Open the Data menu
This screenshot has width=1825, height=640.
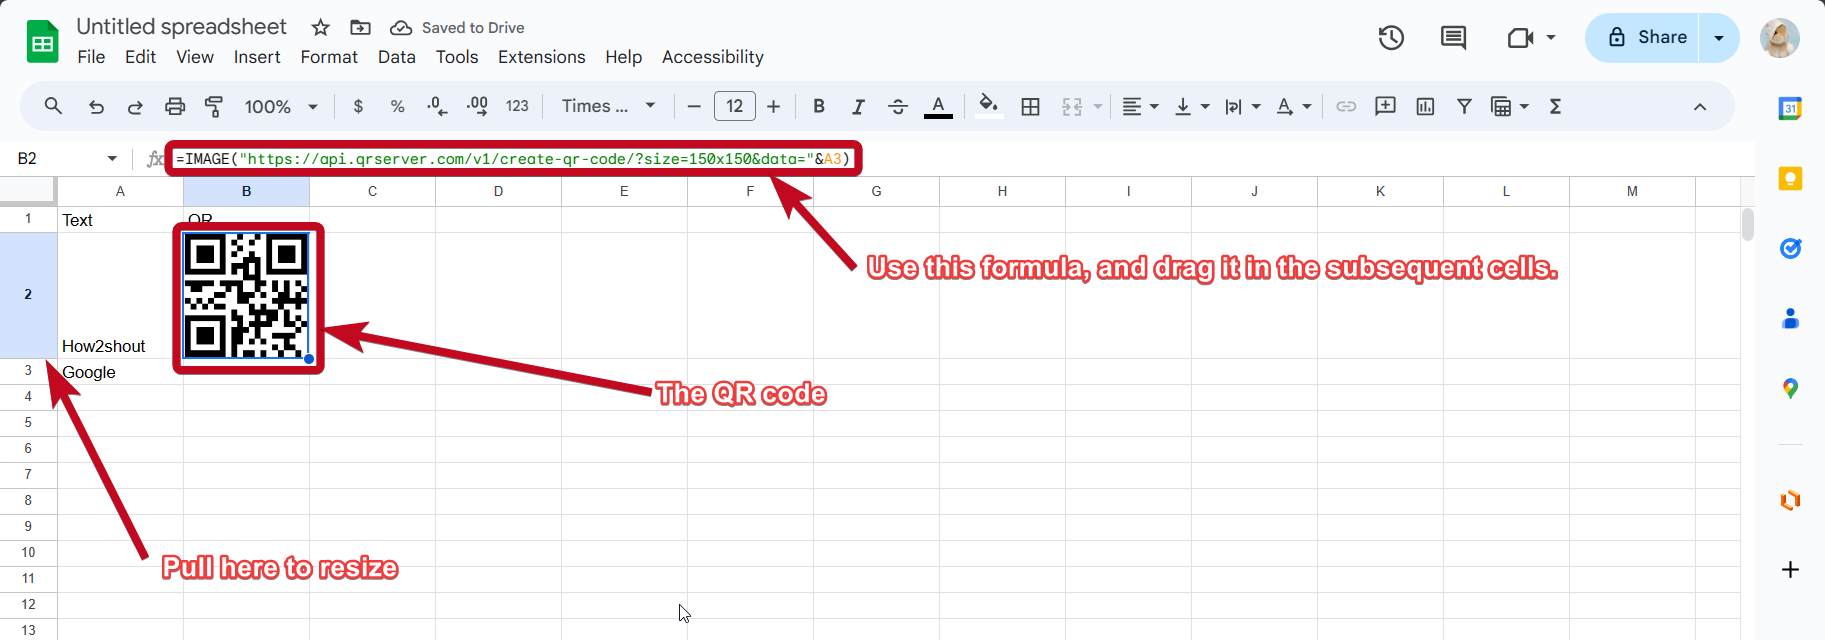pos(396,57)
